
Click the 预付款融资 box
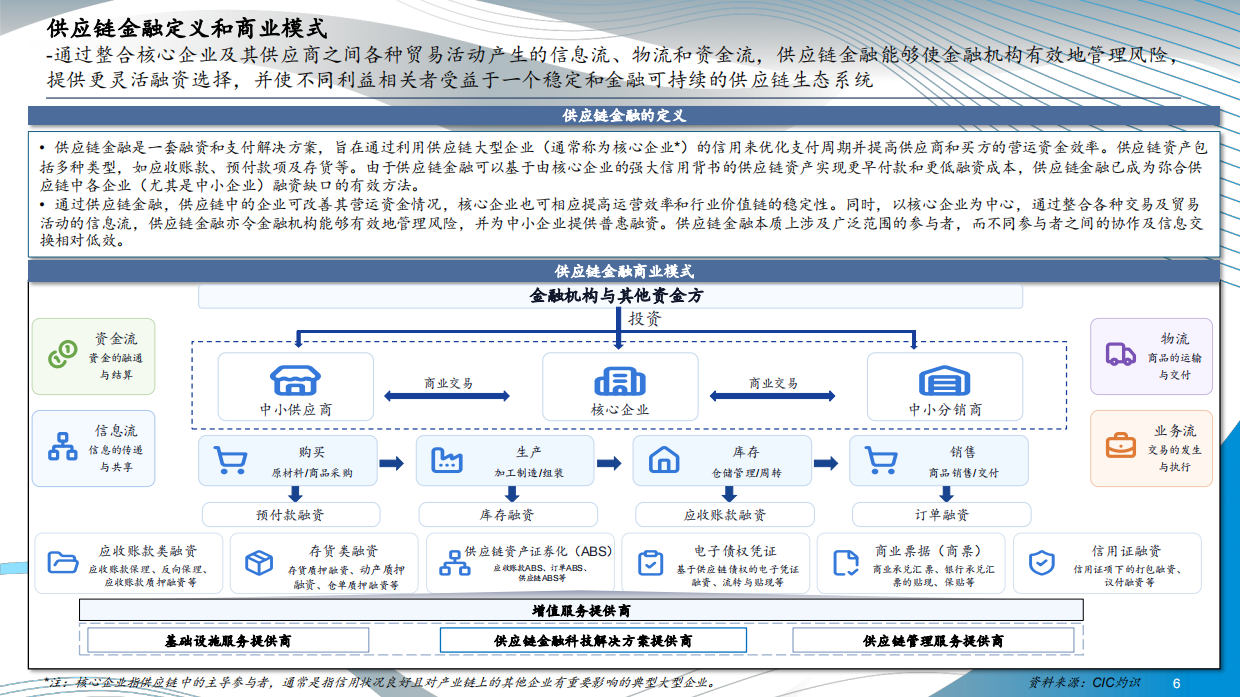pos(290,515)
